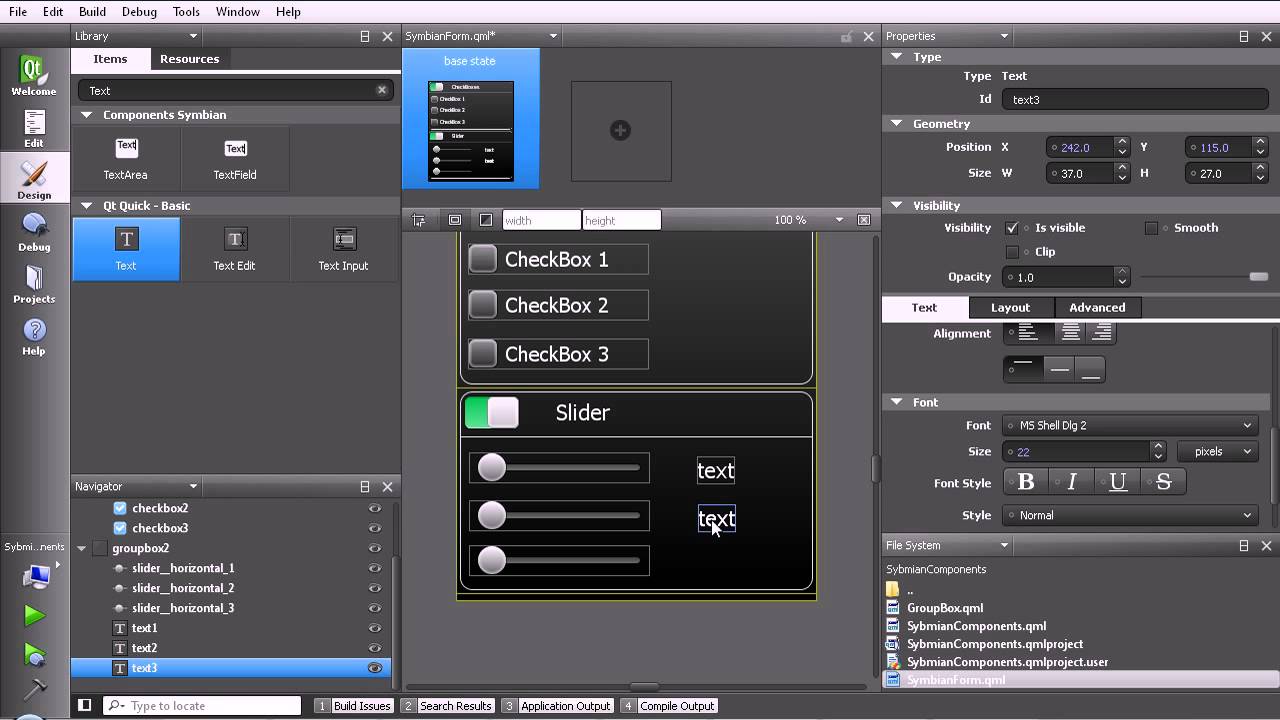Hide checkbox2 via its eye icon

coord(375,508)
